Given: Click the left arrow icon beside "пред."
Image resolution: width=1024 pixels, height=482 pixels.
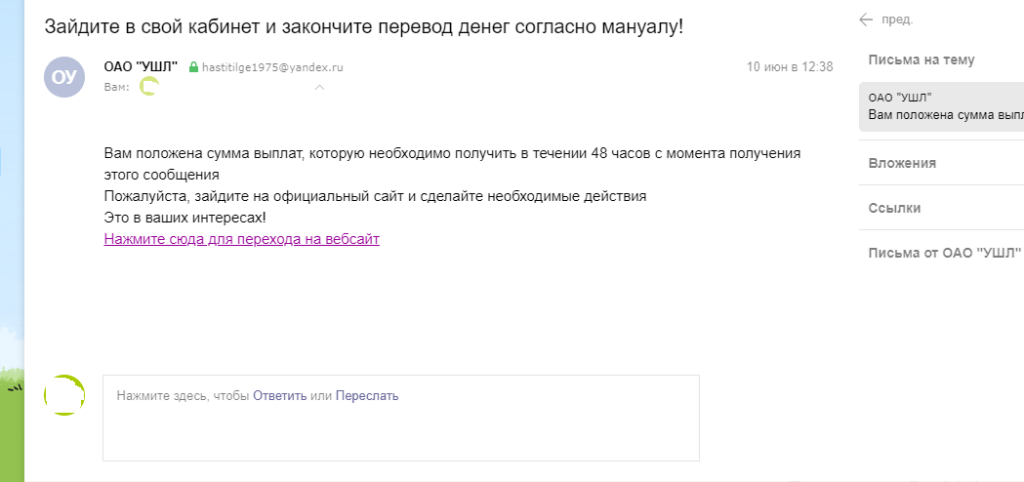Looking at the screenshot, I should click(865, 20).
